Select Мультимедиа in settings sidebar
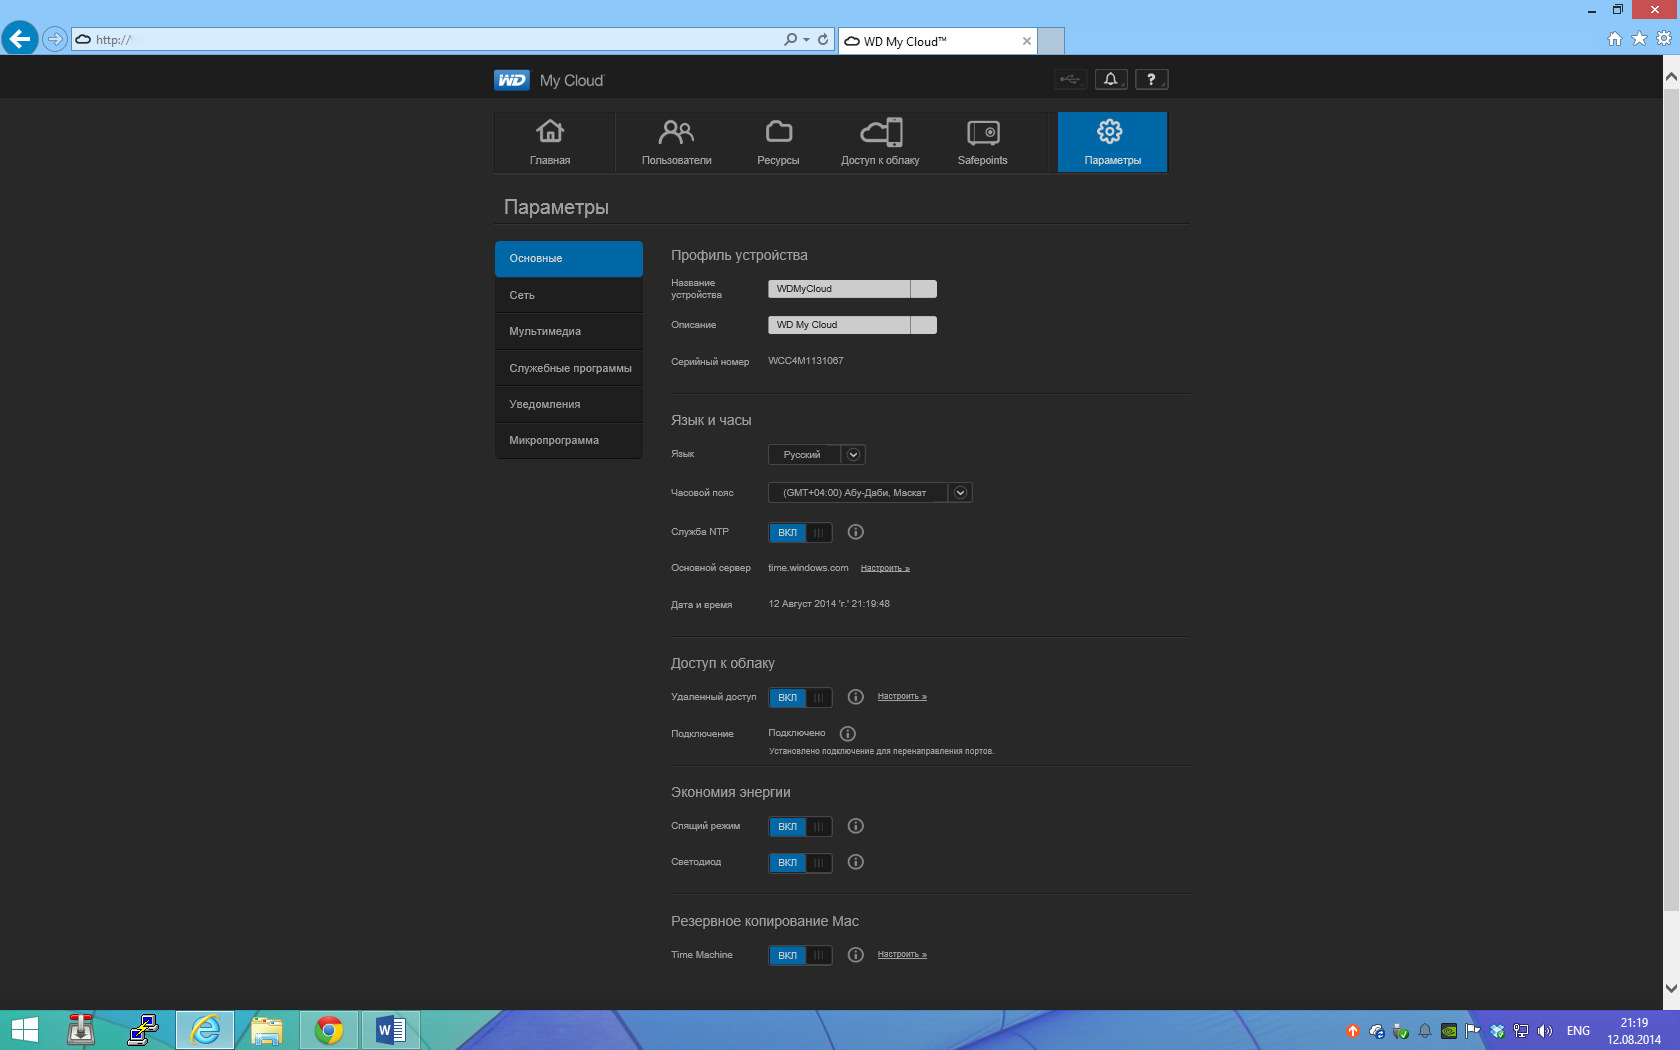The image size is (1680, 1050). click(x=568, y=331)
